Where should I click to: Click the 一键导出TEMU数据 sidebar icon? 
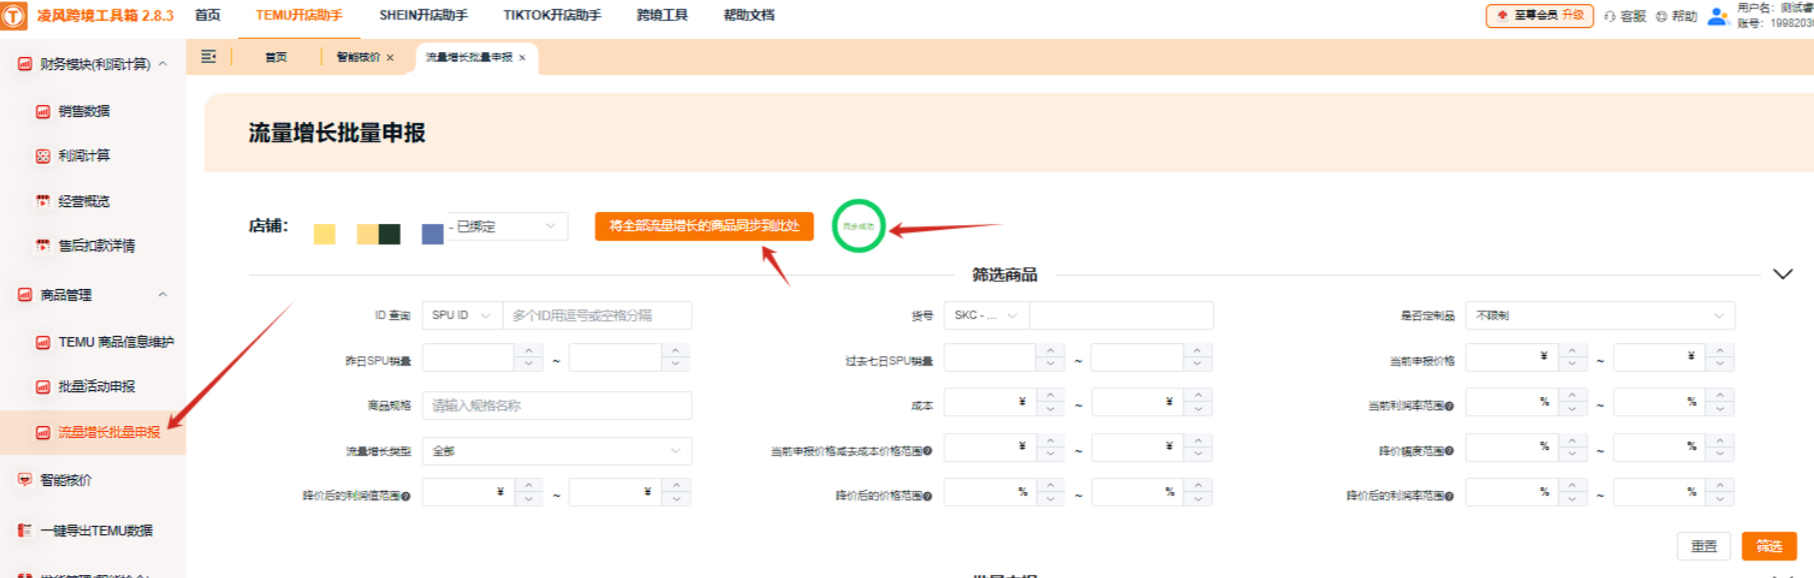tap(25, 531)
